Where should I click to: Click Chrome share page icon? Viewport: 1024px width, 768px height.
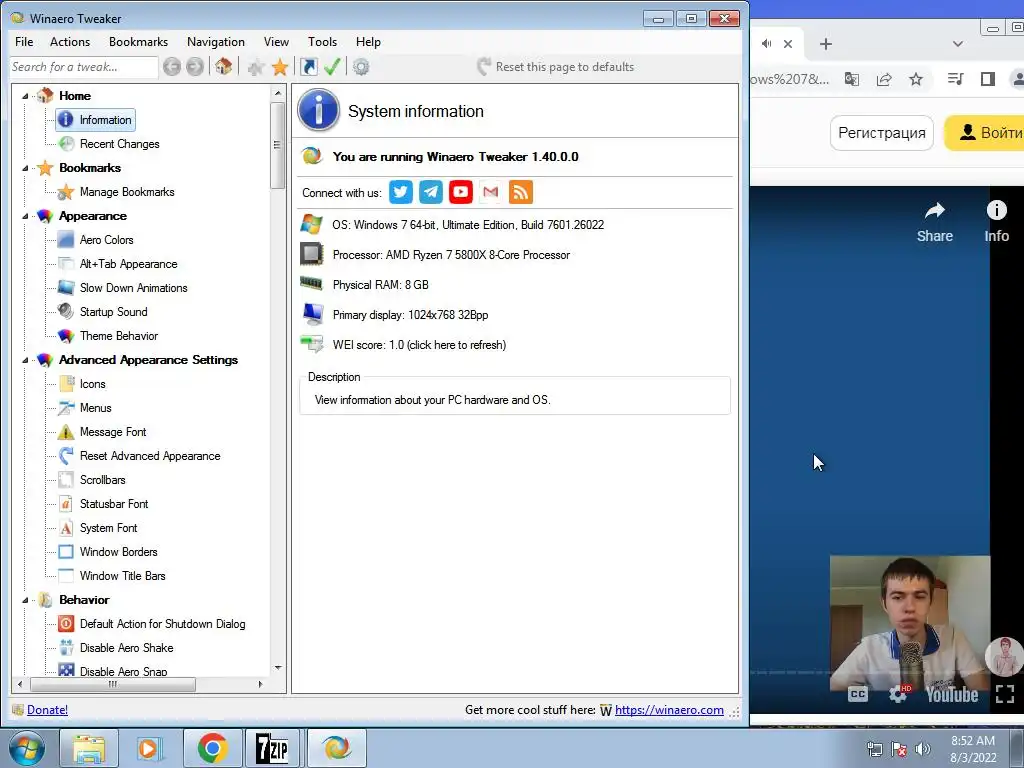click(x=884, y=80)
